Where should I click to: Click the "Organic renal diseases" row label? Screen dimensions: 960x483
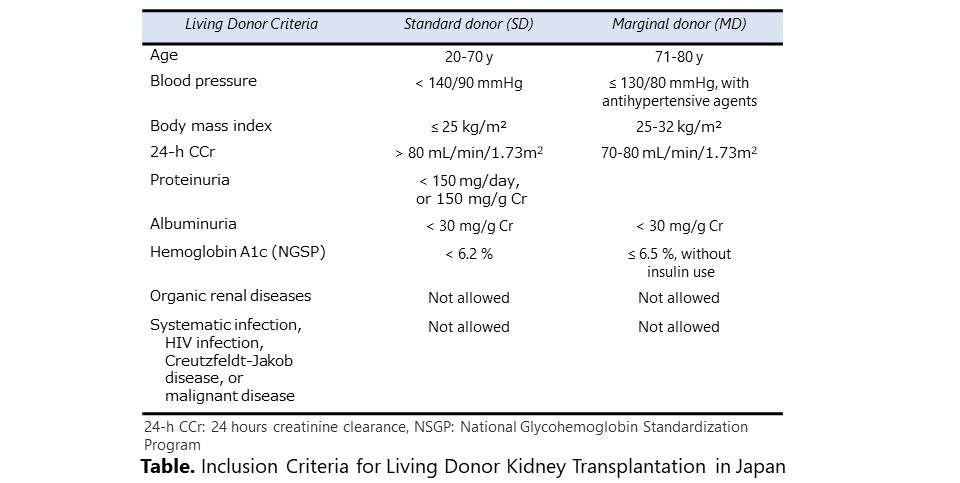(x=230, y=296)
